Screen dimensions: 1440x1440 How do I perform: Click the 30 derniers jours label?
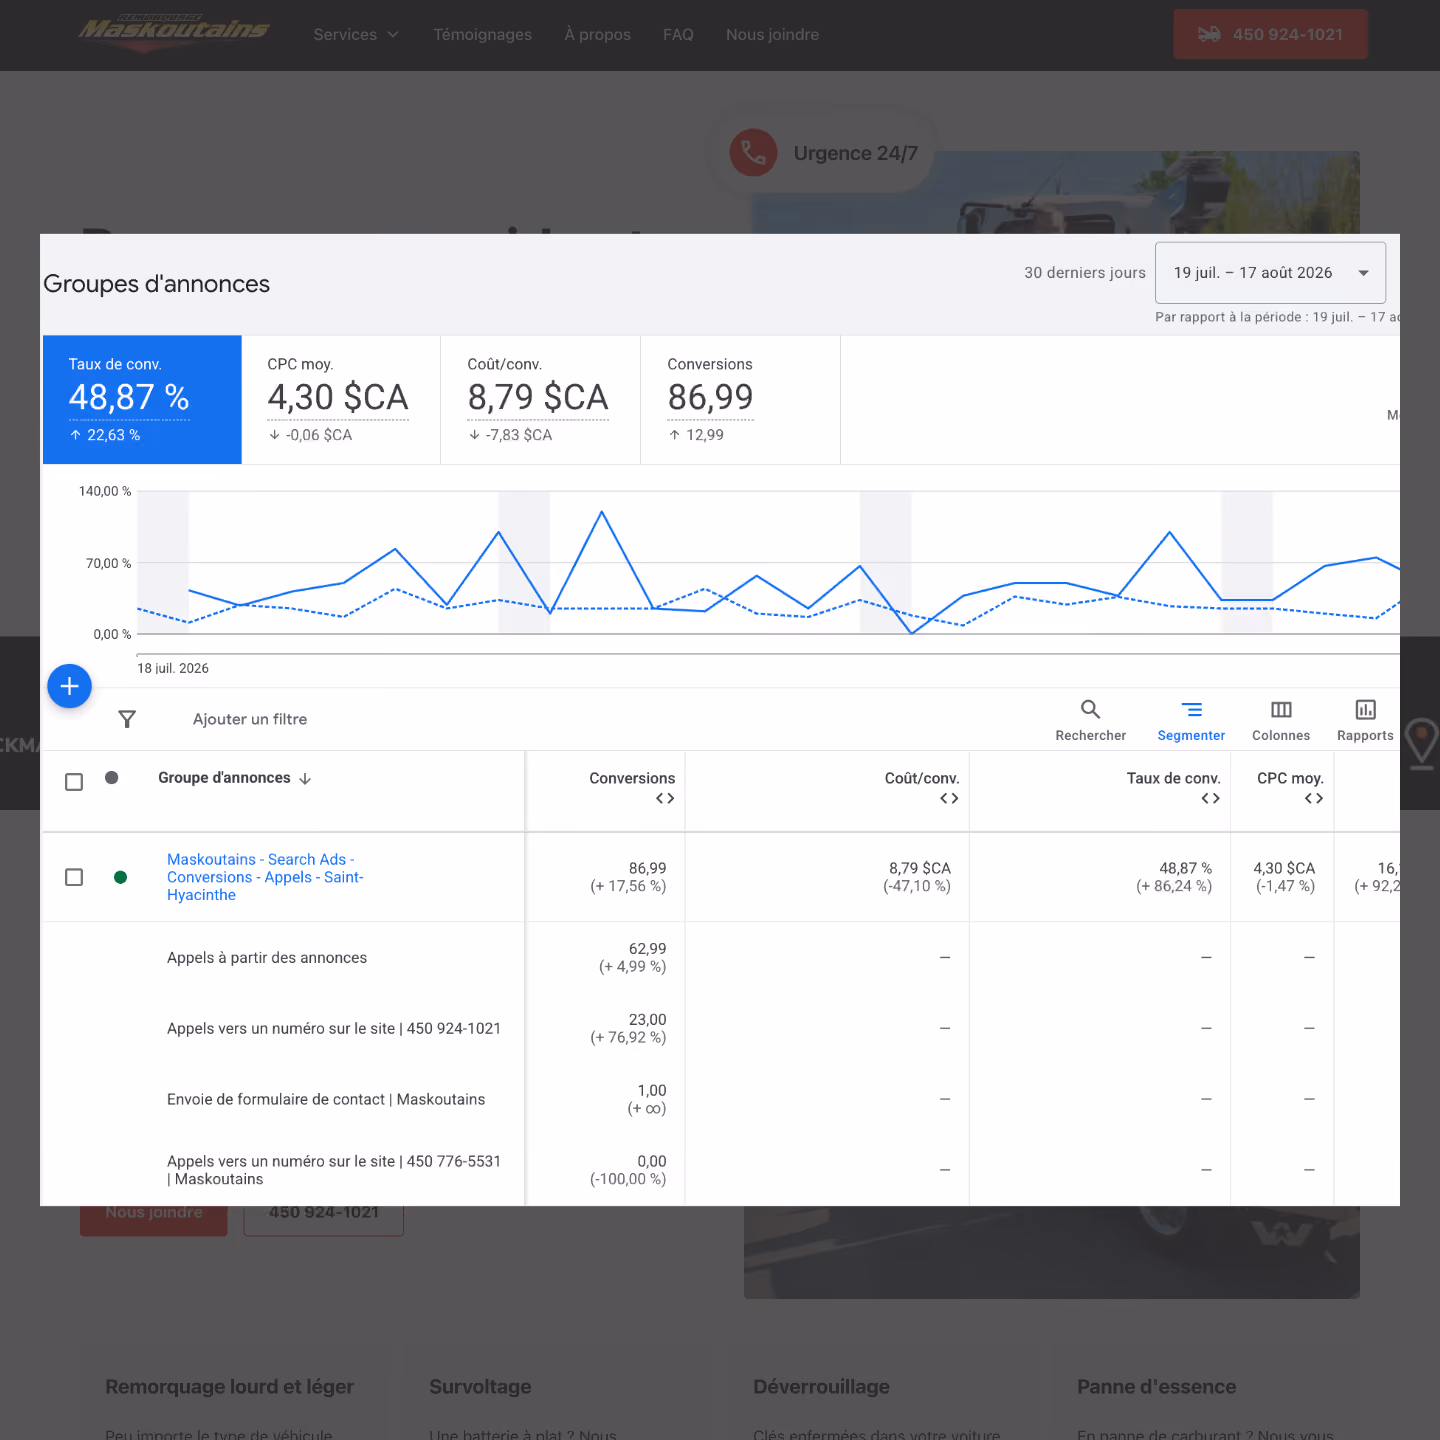[x=1085, y=273]
